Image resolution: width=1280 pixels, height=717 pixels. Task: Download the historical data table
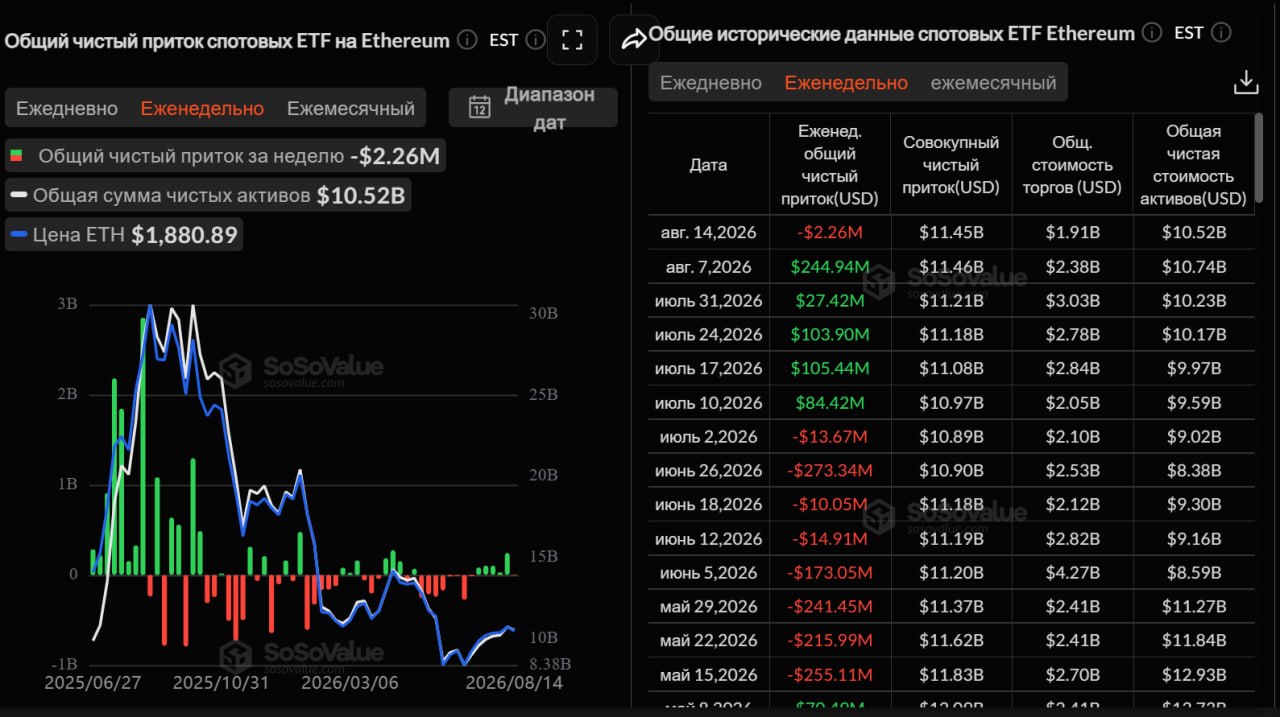coord(1246,82)
